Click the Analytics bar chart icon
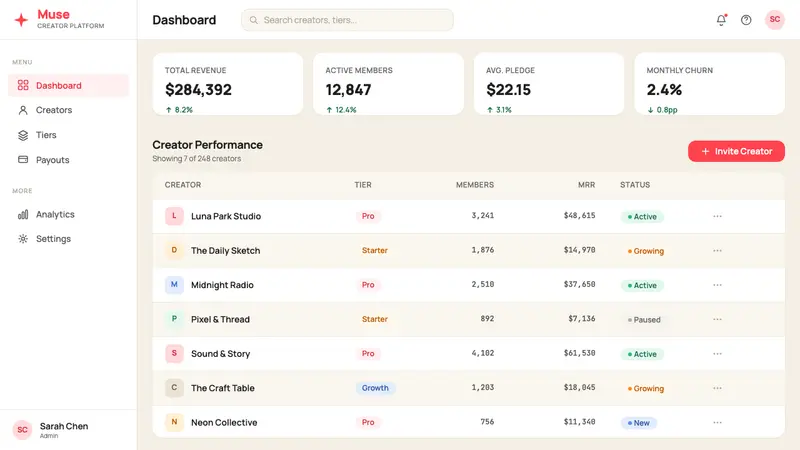The height and width of the screenshot is (450, 800). [x=23, y=214]
